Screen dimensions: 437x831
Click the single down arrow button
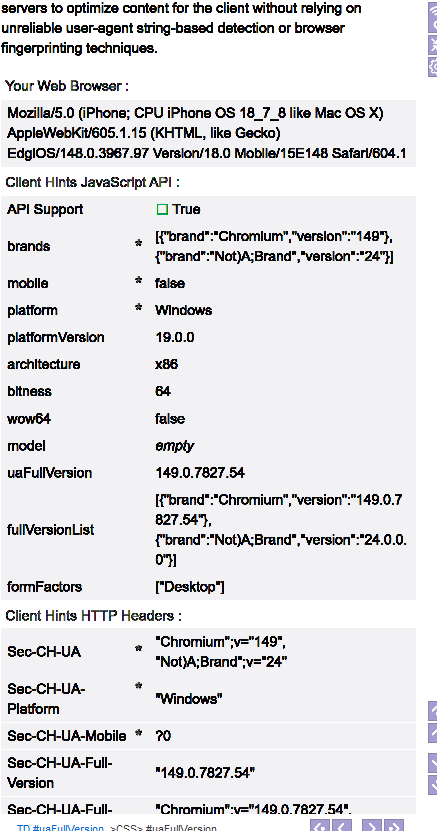[433, 763]
